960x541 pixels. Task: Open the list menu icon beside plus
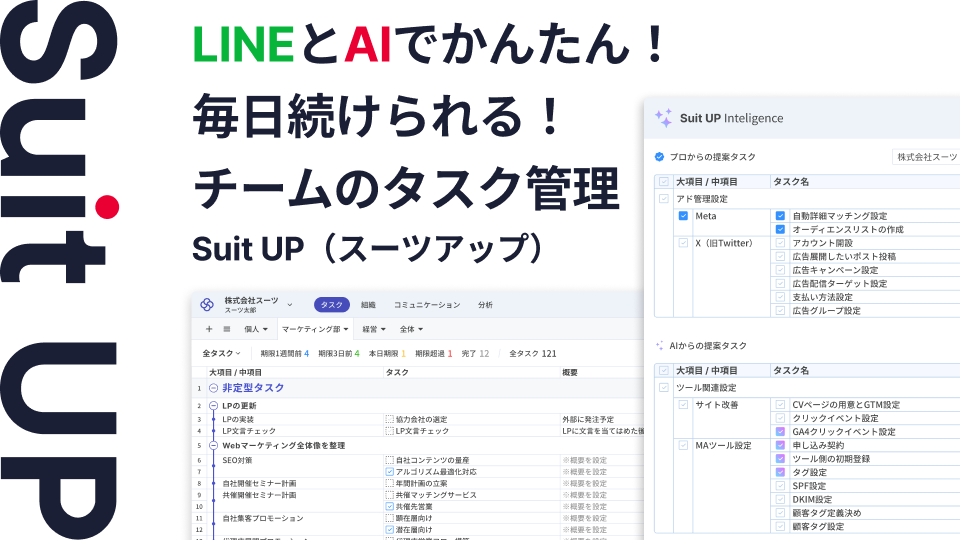(227, 329)
